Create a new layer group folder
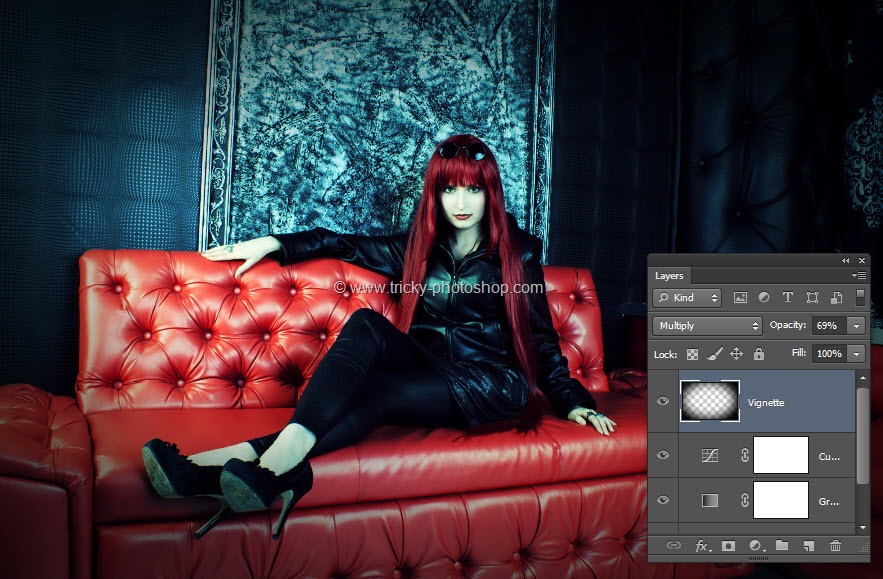 782,546
